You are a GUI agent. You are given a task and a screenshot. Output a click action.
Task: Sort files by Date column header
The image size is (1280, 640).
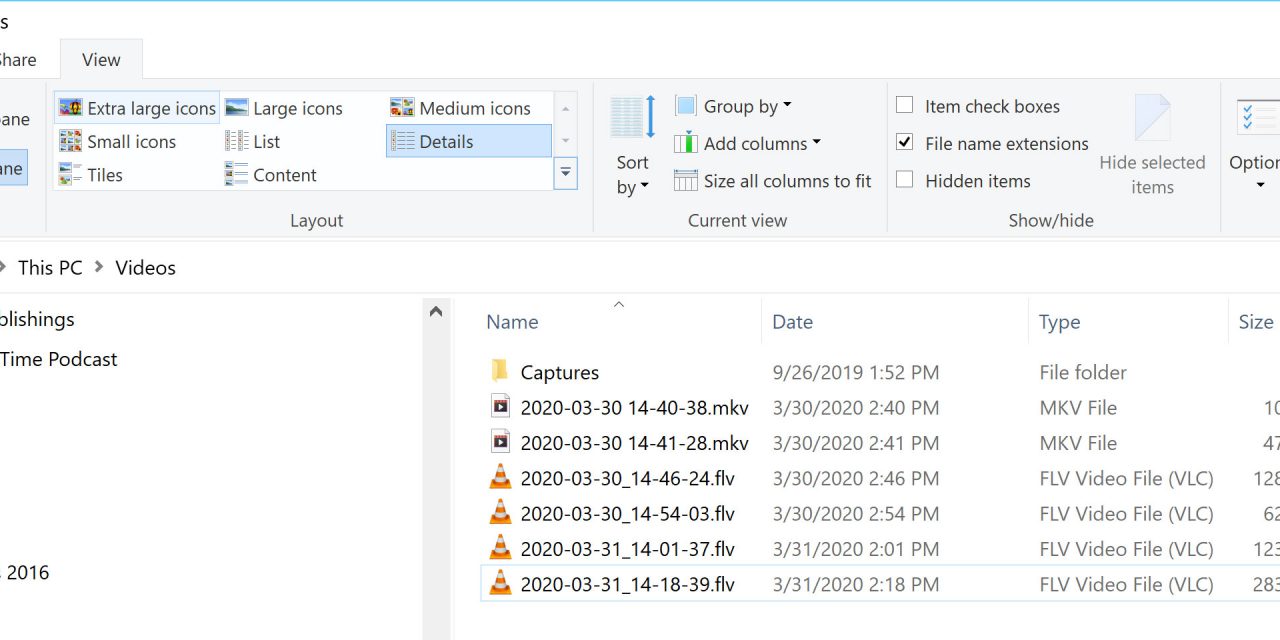tap(792, 322)
